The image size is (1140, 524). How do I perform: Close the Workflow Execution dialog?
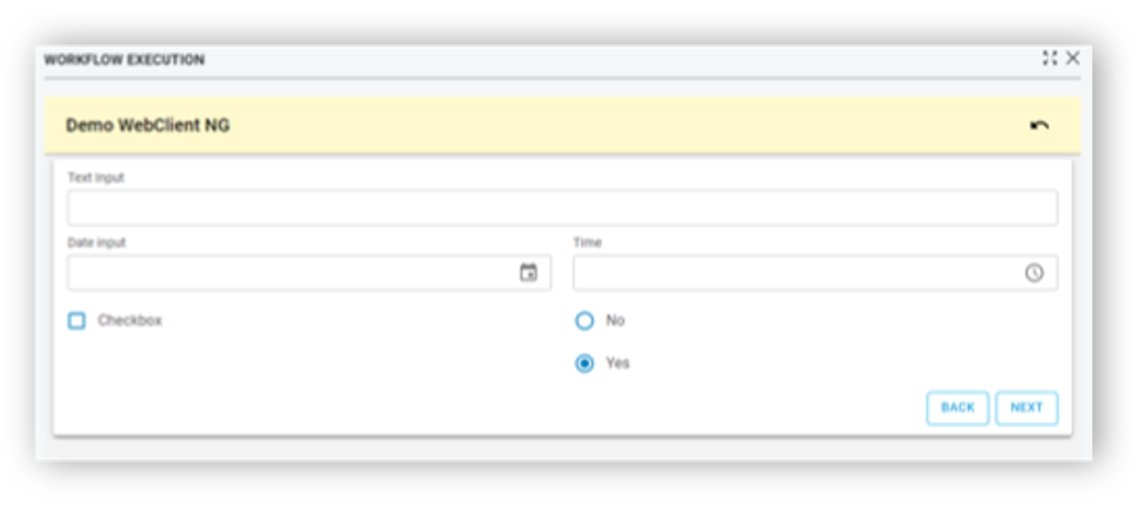coord(1072,58)
